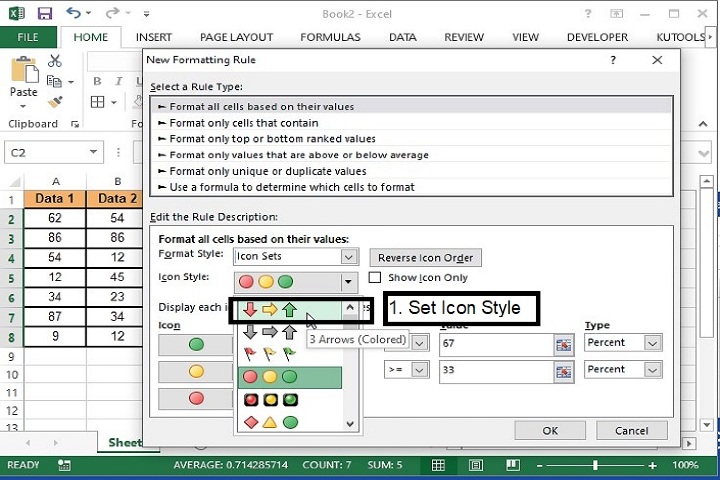Edit the Value field containing 33

pyautogui.click(x=496, y=370)
